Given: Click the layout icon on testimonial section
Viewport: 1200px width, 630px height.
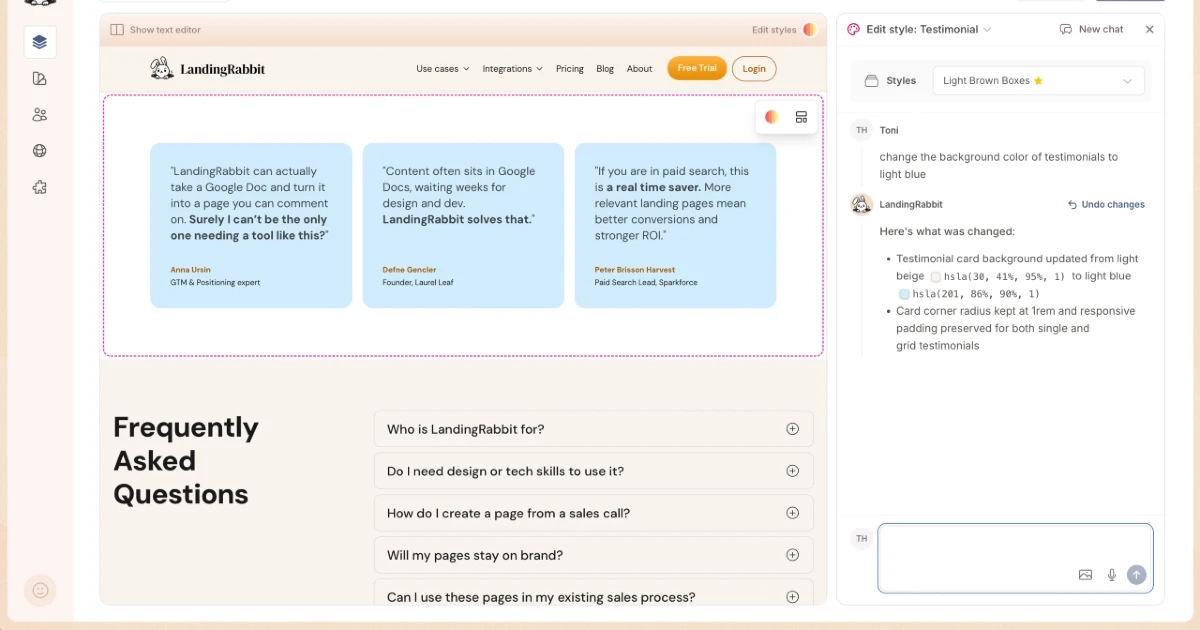Looking at the screenshot, I should pos(801,117).
